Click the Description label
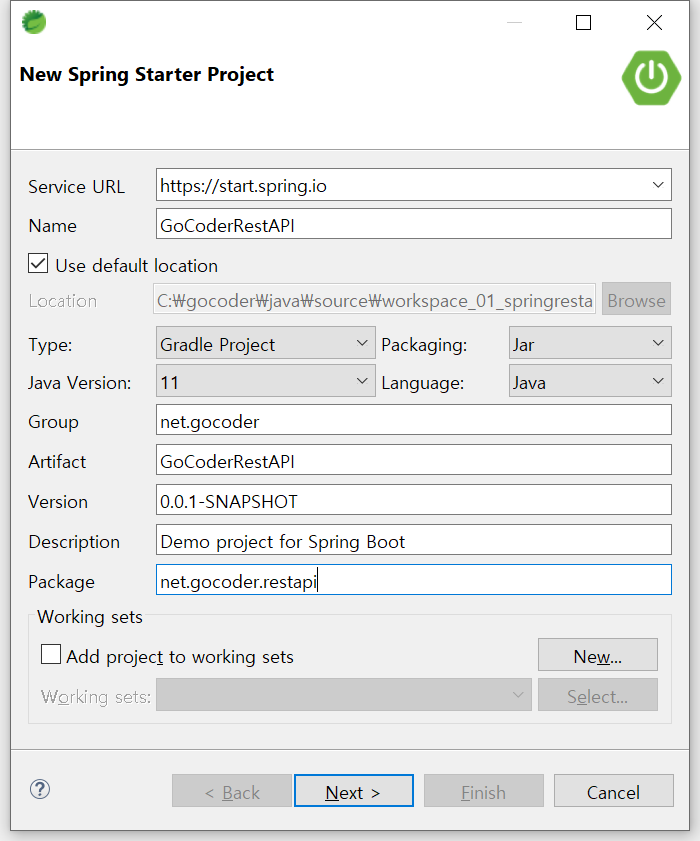Screen dimensions: 700x841 pyautogui.click(x=74, y=542)
